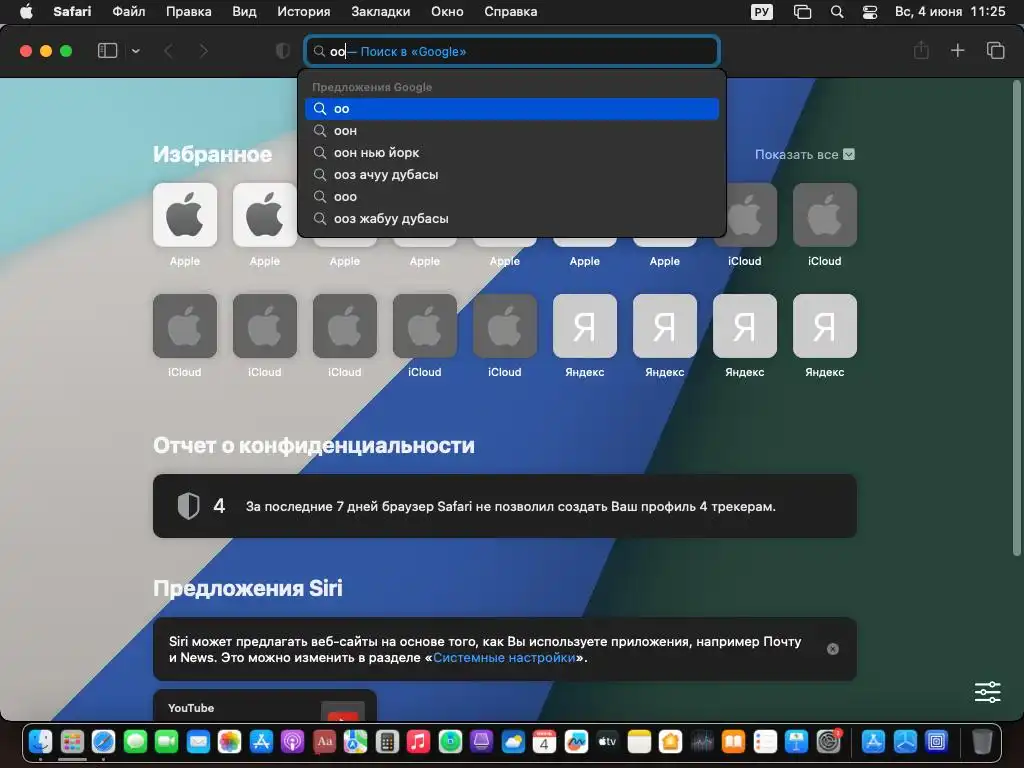Open Launchpad from the Dock
The width and height of the screenshot is (1024, 768).
(x=72, y=741)
